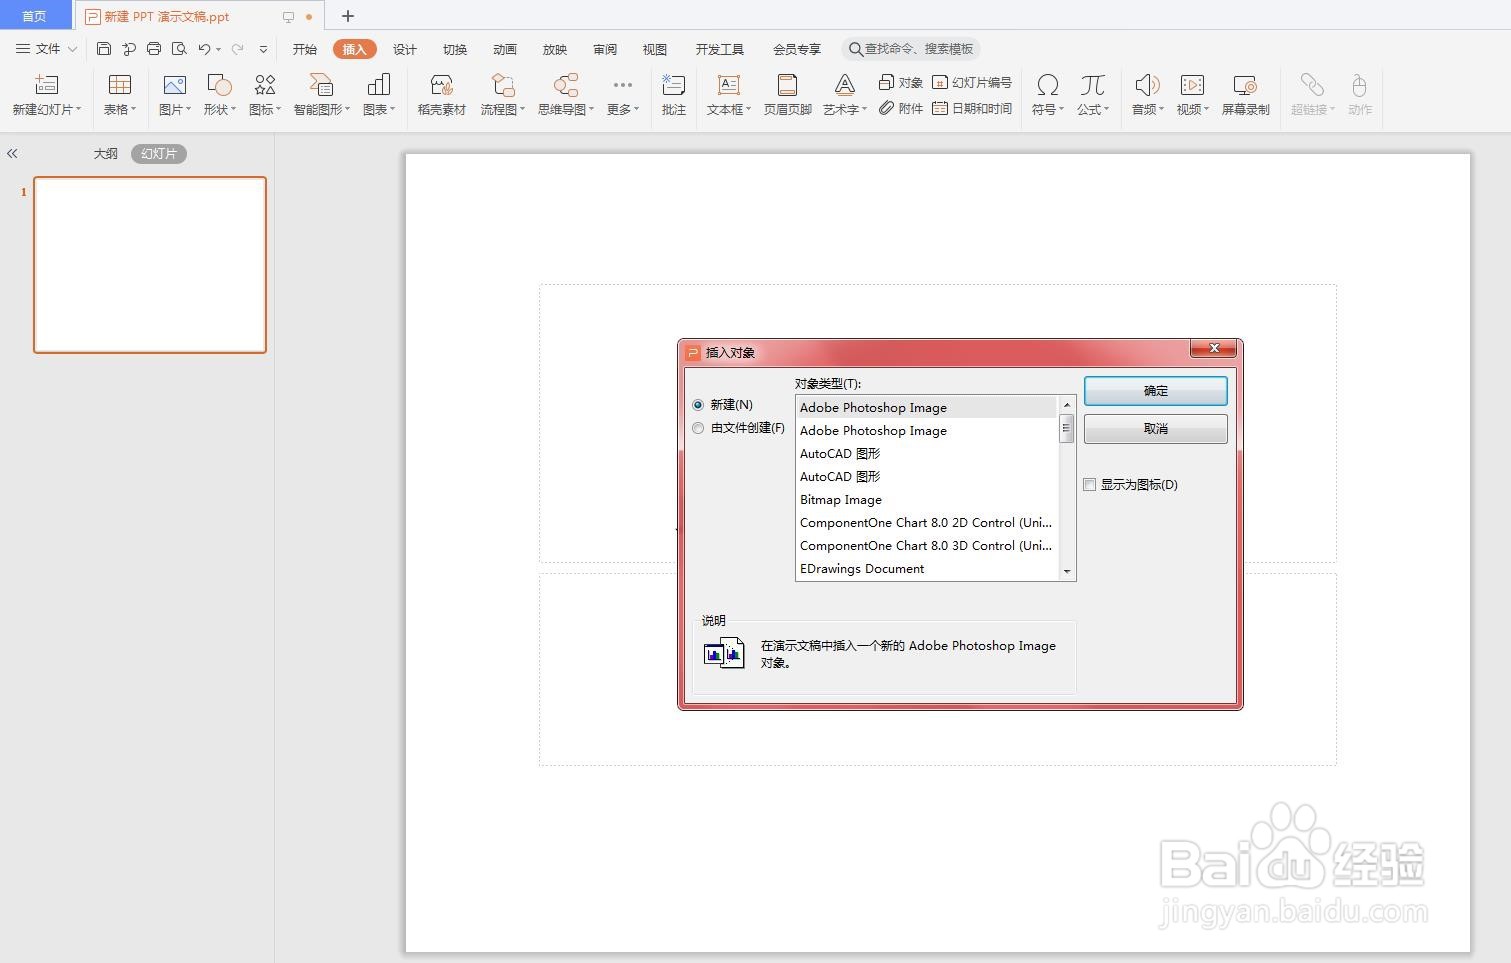Select the 由文件创建(F) radio button

(698, 428)
